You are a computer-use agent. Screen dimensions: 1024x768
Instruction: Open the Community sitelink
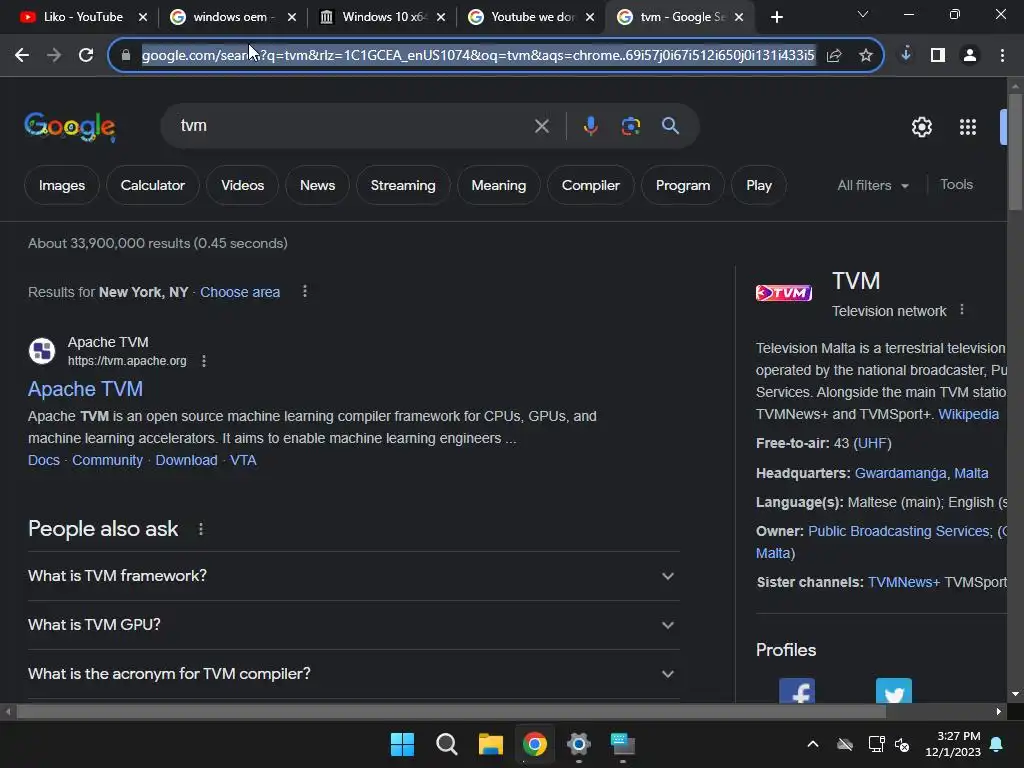[107, 460]
